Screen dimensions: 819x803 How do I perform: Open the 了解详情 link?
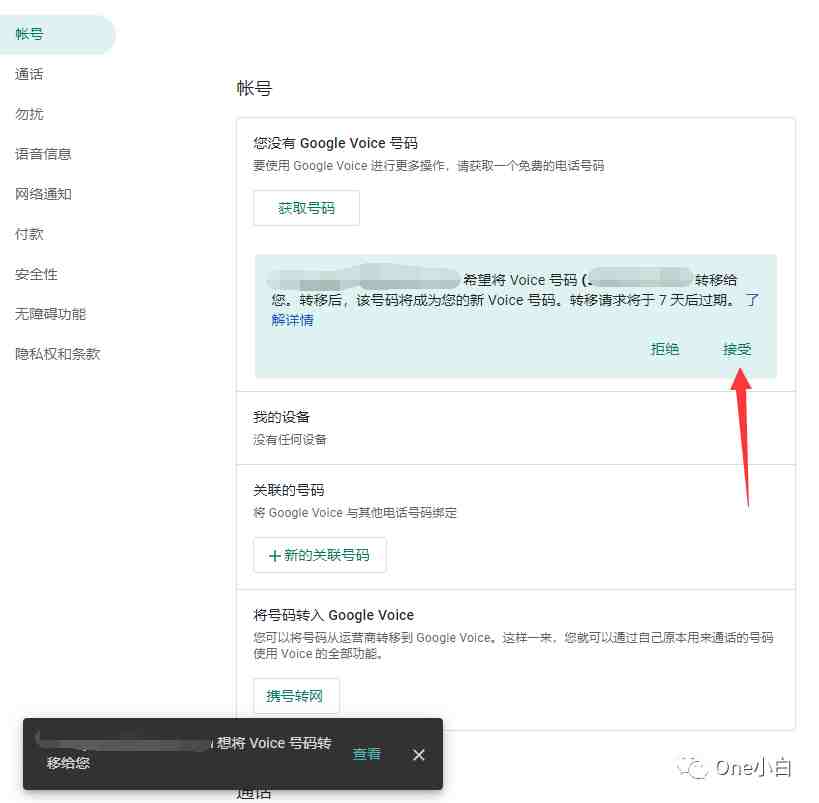click(292, 320)
